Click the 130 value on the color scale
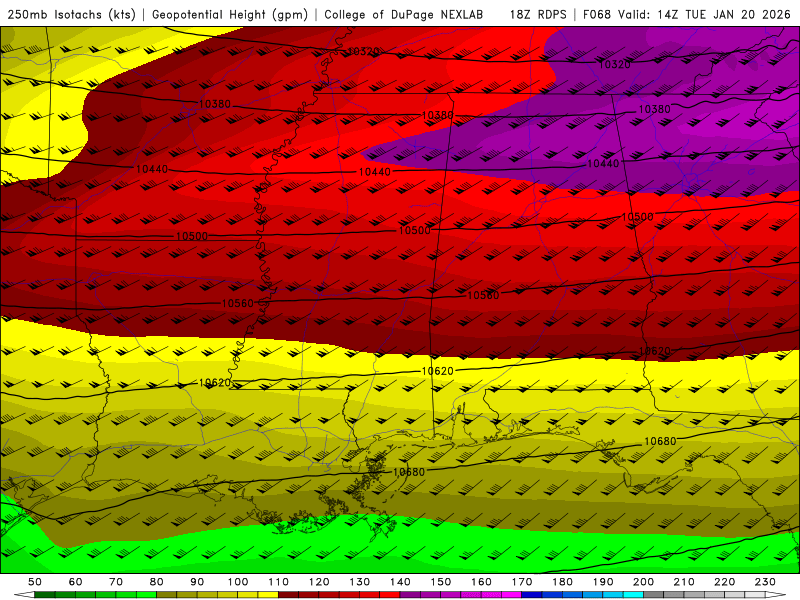800x600 pixels. click(x=360, y=582)
